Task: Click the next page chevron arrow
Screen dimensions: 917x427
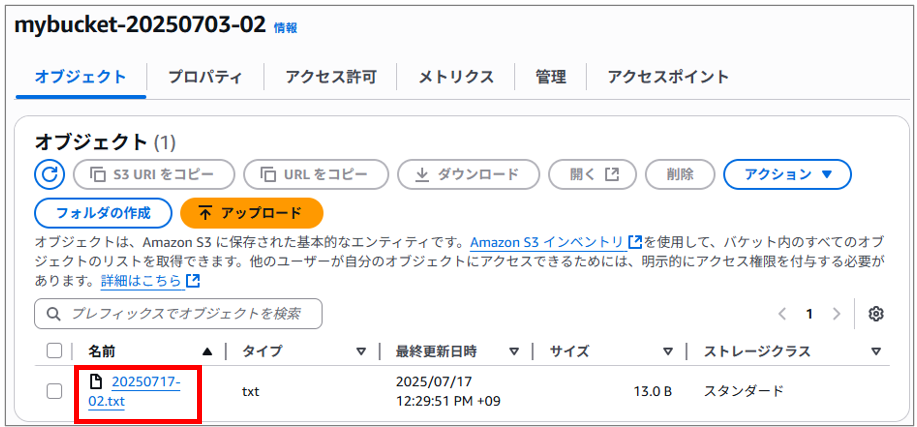Action: (836, 314)
